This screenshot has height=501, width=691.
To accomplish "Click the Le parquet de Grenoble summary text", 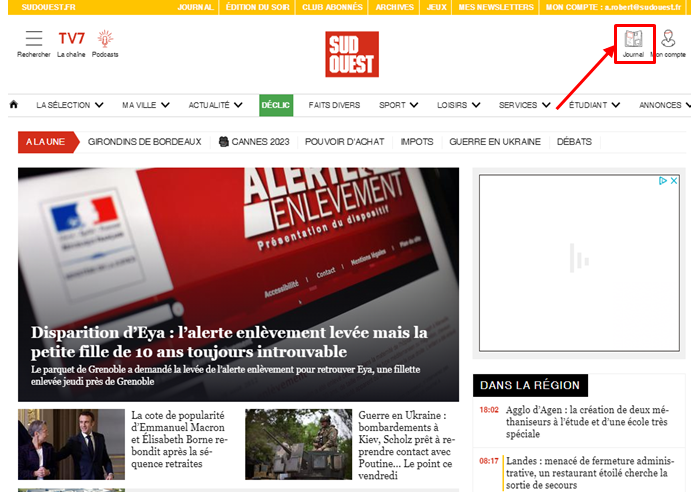I will point(225,375).
